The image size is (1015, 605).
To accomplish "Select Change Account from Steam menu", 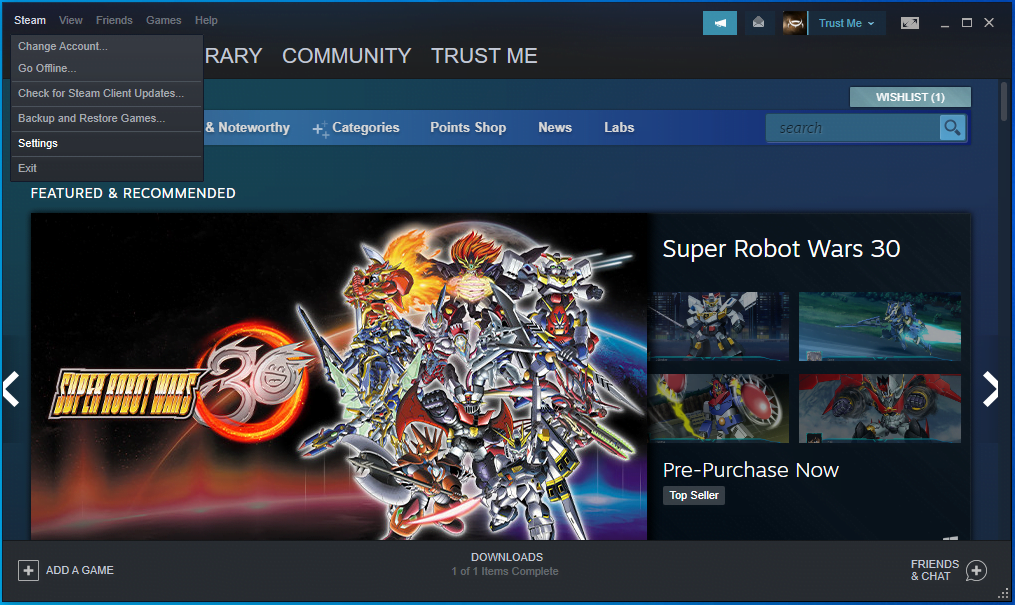I will click(107, 46).
